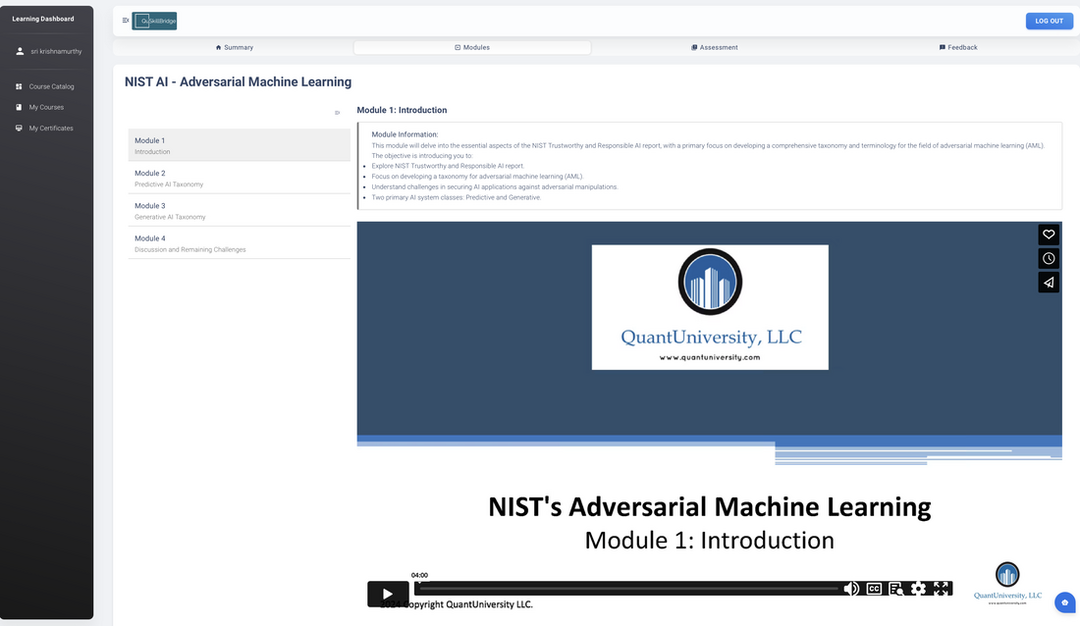Open the Feedback tab
The height and width of the screenshot is (626, 1080).
coord(958,47)
